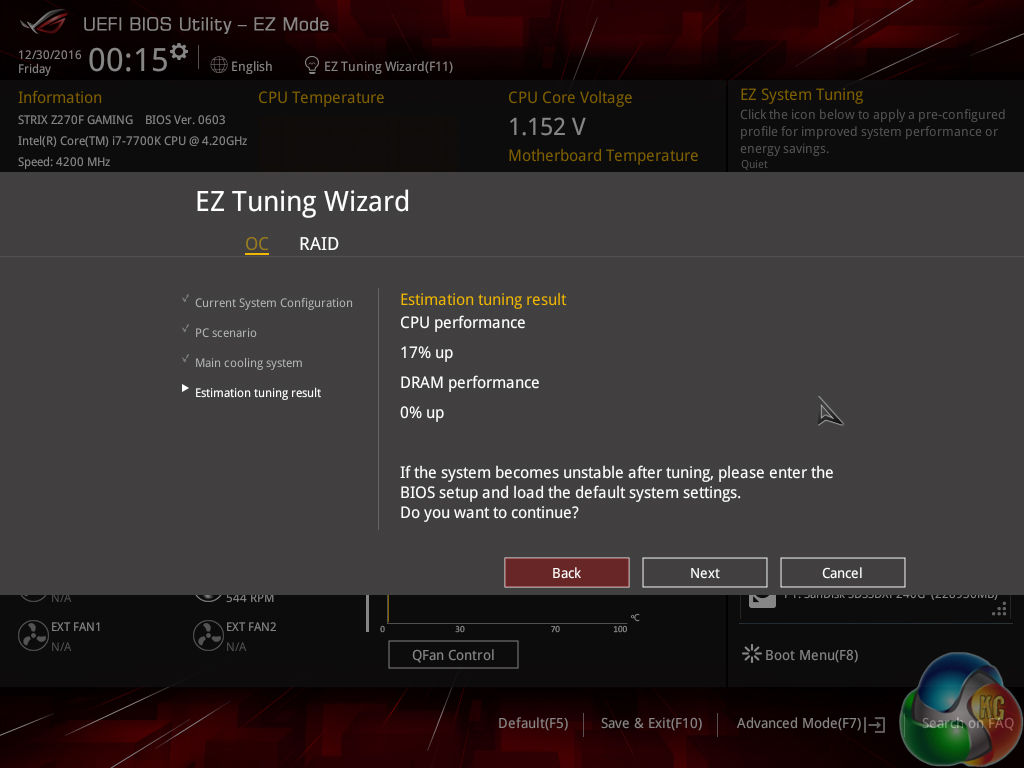Open QFan Control

click(453, 654)
